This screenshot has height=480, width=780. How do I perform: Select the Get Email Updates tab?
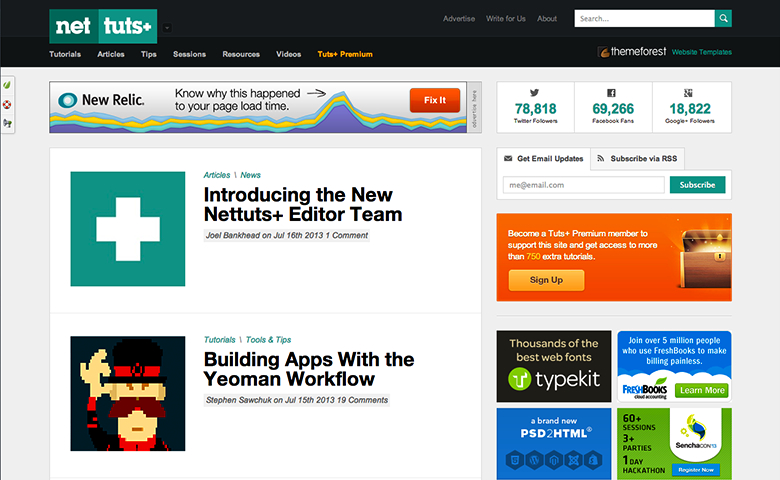click(543, 158)
